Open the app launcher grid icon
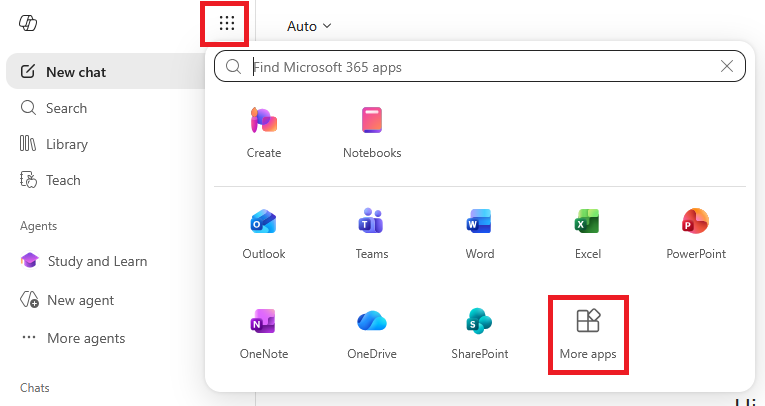 point(226,23)
